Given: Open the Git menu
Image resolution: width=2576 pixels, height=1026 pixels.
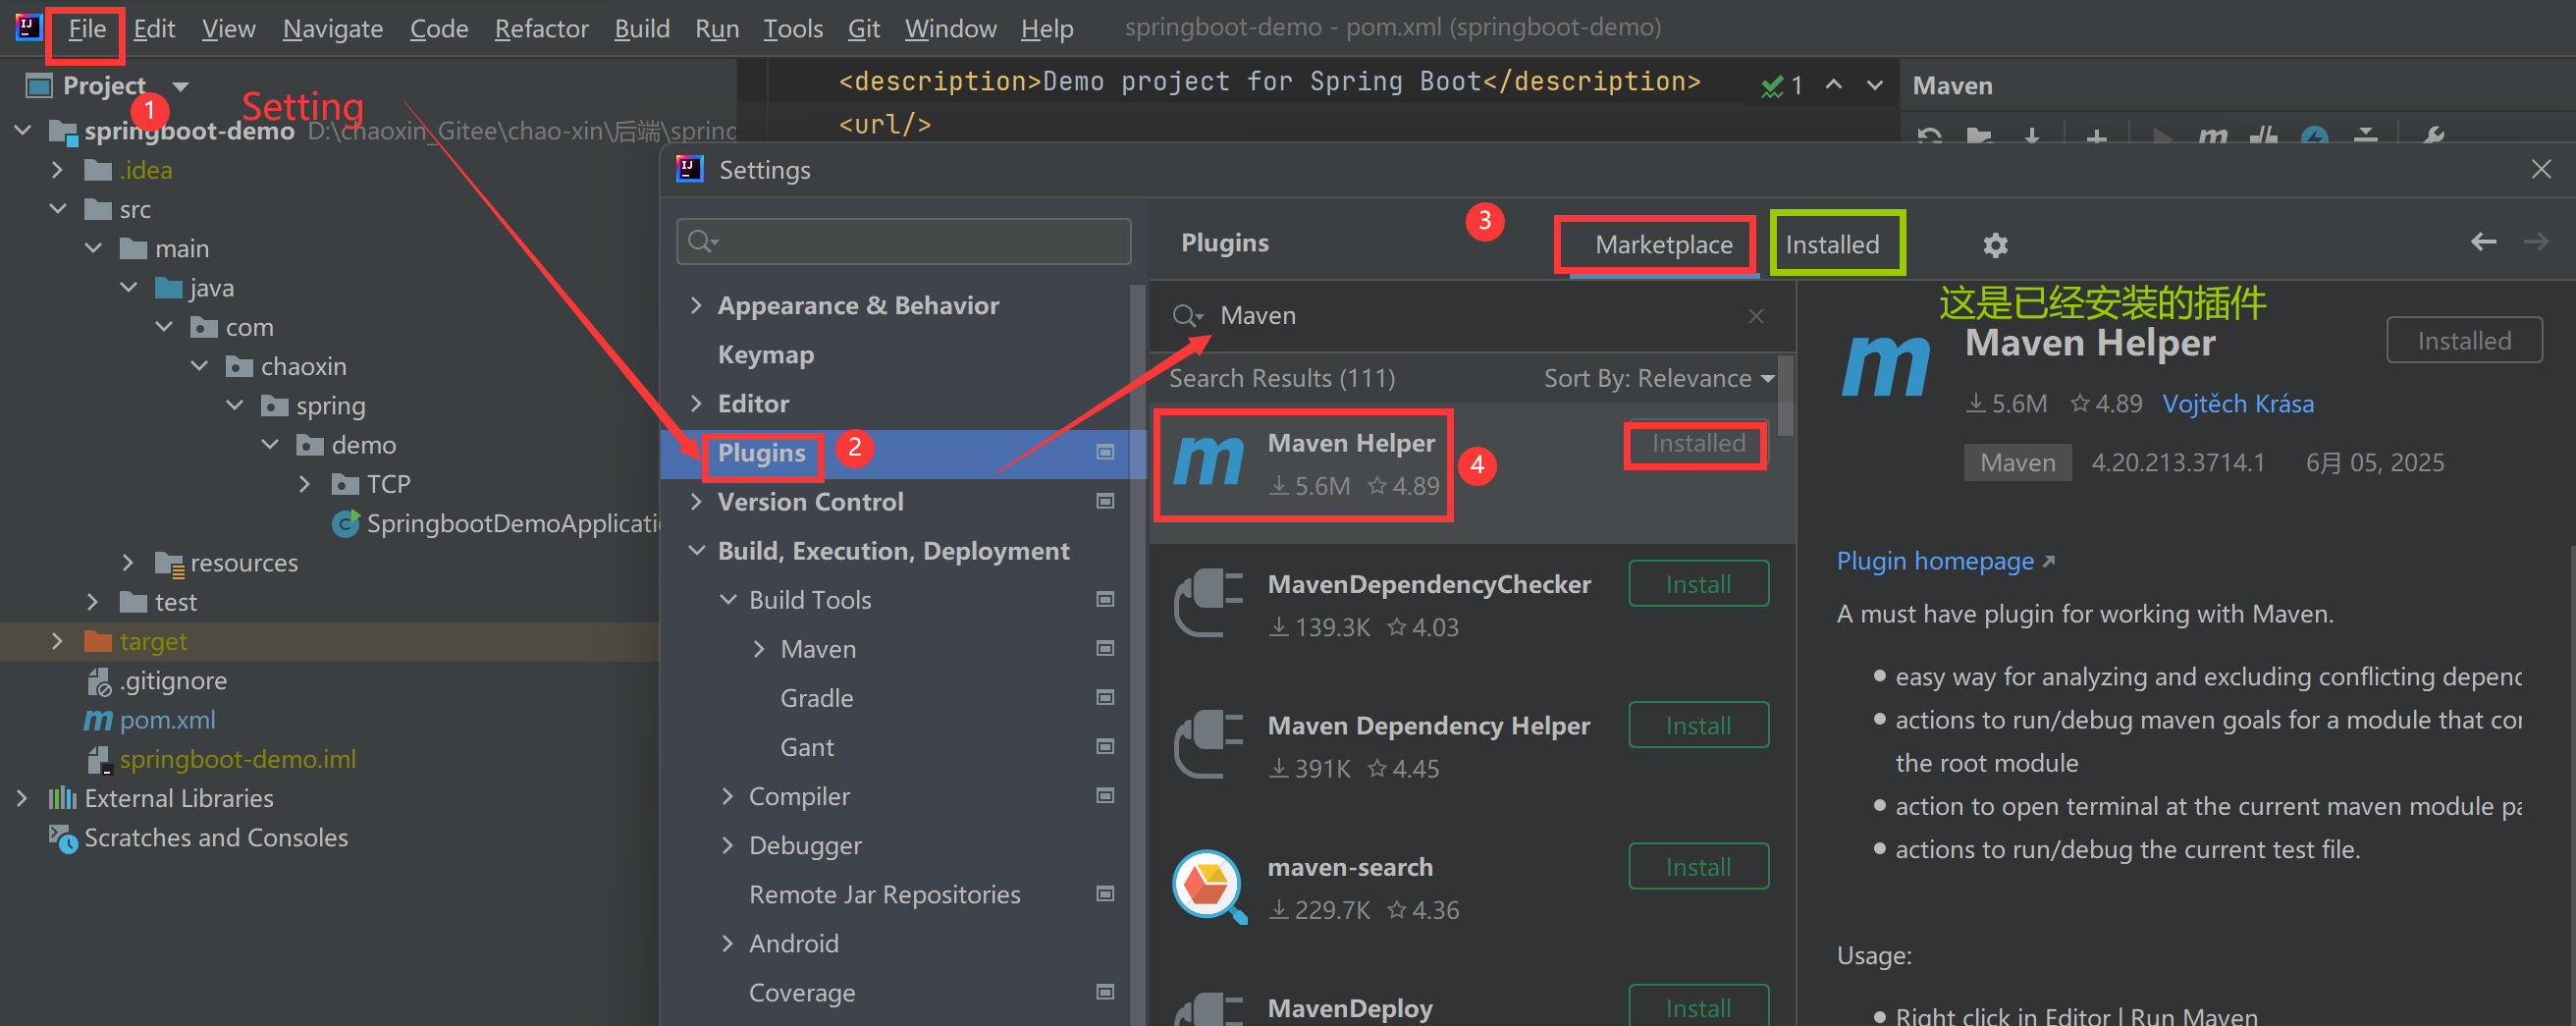Looking at the screenshot, I should tap(863, 29).
